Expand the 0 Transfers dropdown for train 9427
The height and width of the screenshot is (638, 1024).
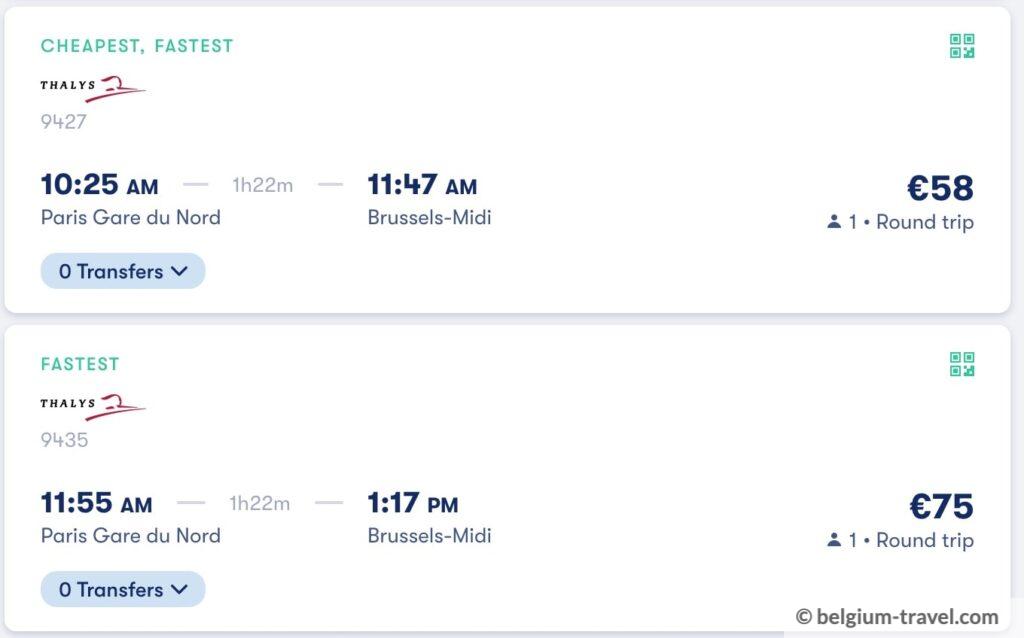click(x=122, y=271)
